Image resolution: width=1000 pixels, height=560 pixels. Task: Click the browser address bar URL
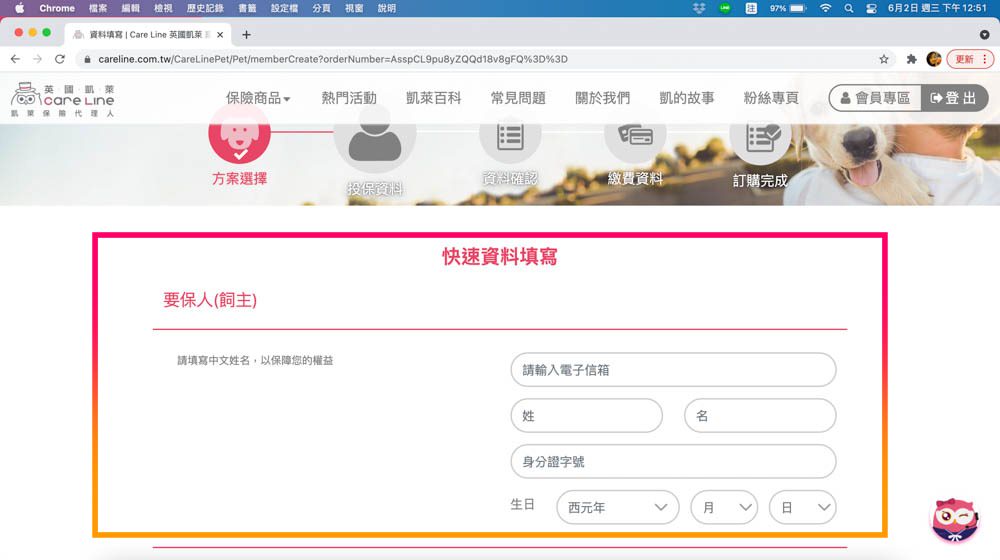point(332,59)
